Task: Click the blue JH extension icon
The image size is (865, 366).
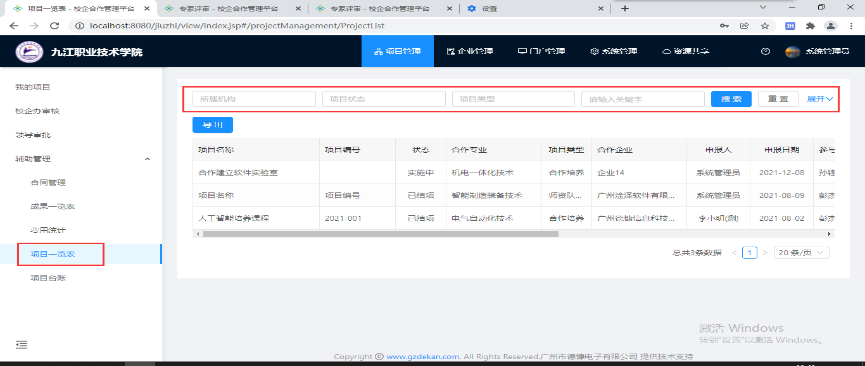Action: (x=789, y=25)
